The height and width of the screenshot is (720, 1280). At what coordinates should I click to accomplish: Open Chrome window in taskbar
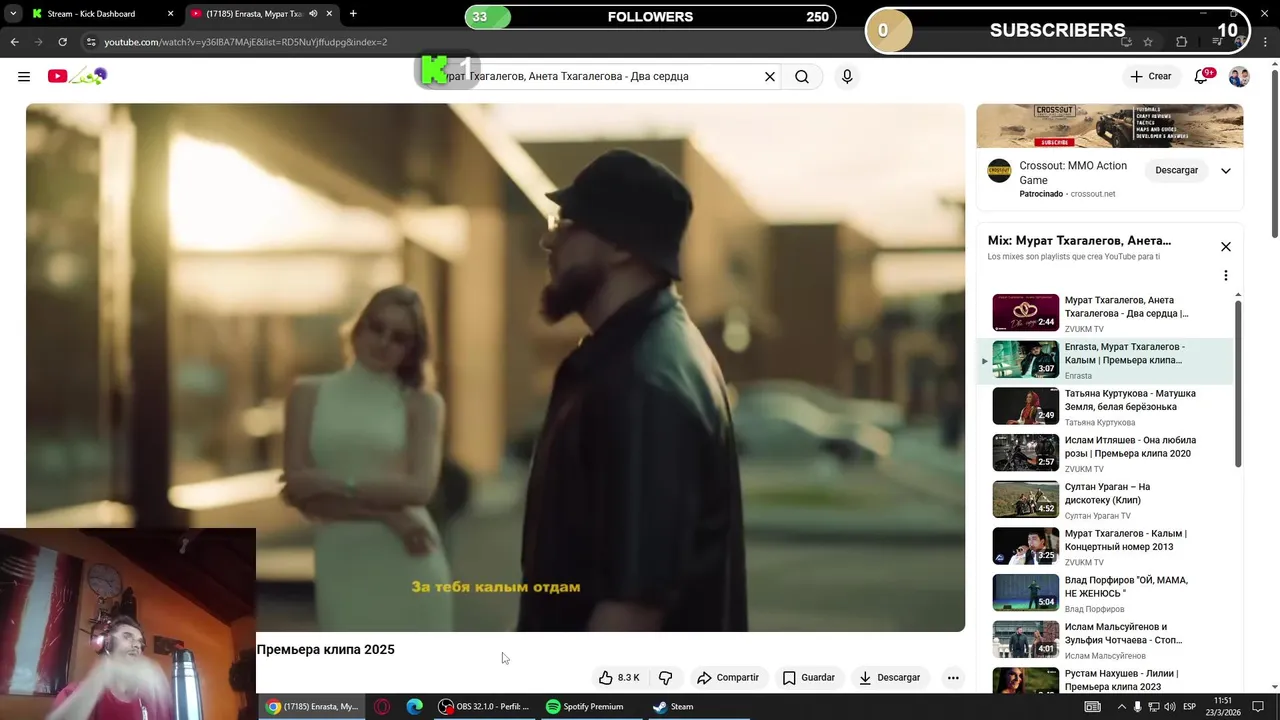[312, 706]
